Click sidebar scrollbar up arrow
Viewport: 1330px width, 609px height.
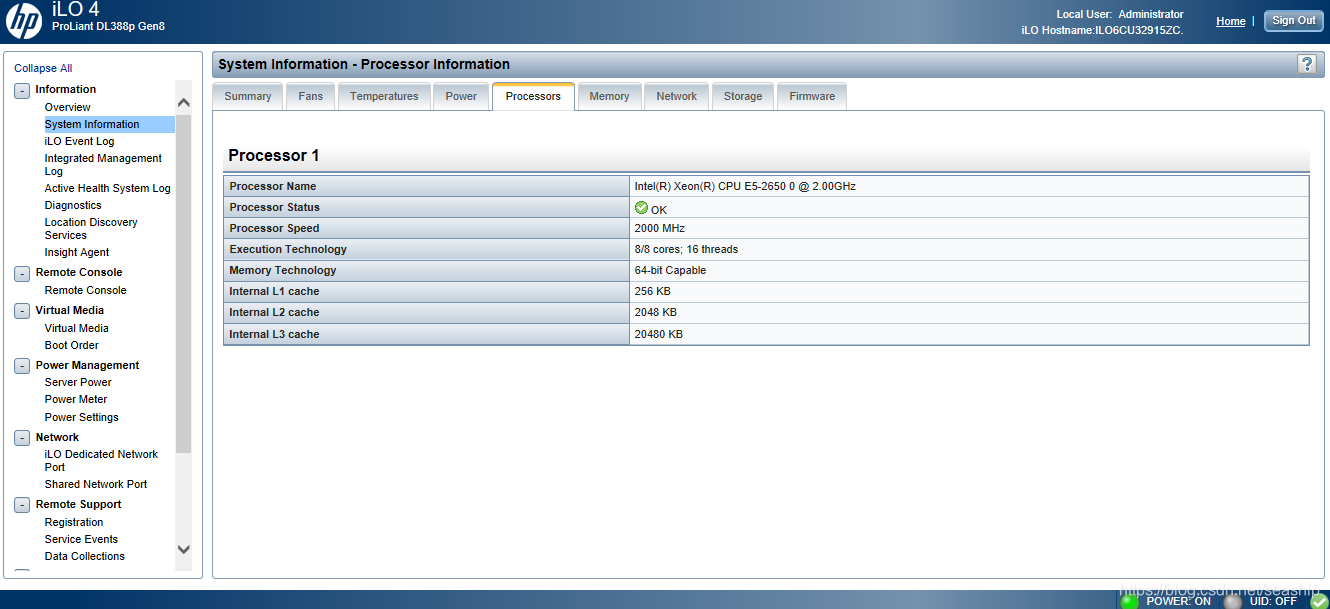tap(183, 102)
